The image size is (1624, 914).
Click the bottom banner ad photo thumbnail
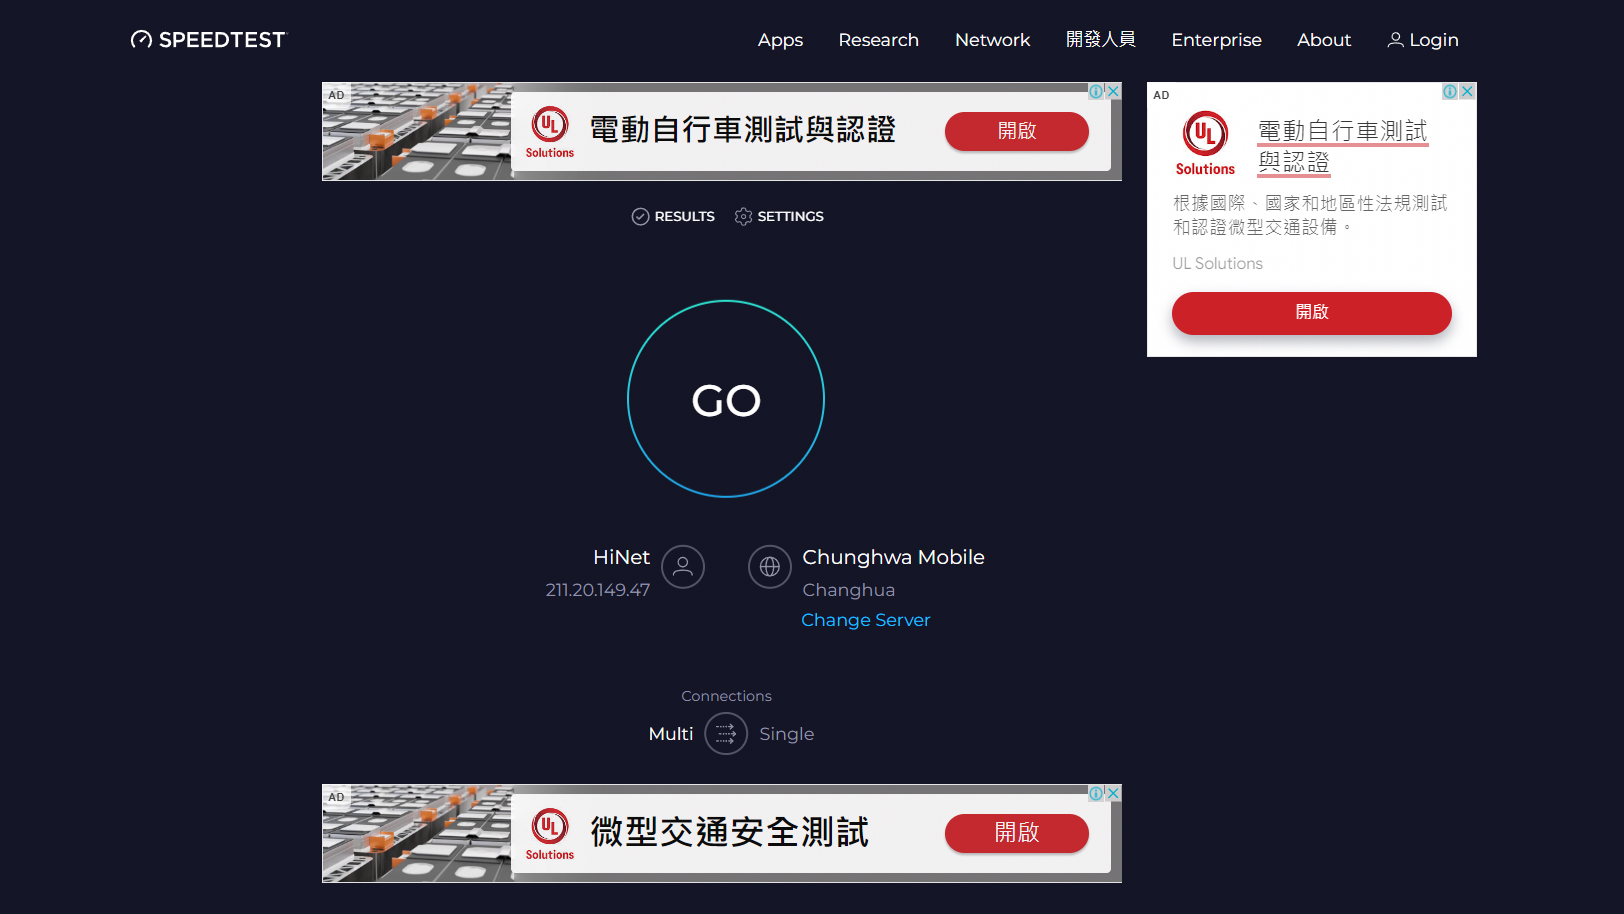[417, 834]
